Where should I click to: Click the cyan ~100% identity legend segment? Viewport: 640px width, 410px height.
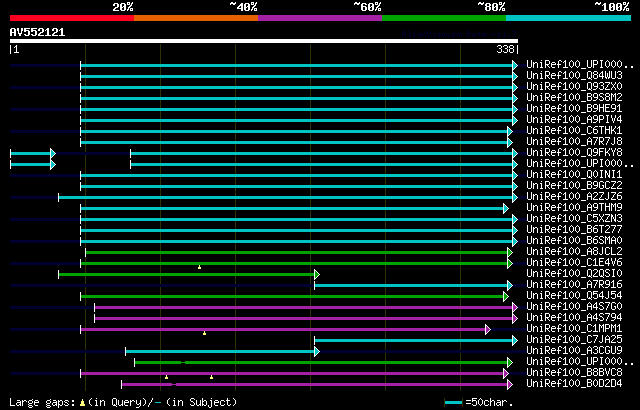[x=569, y=18]
